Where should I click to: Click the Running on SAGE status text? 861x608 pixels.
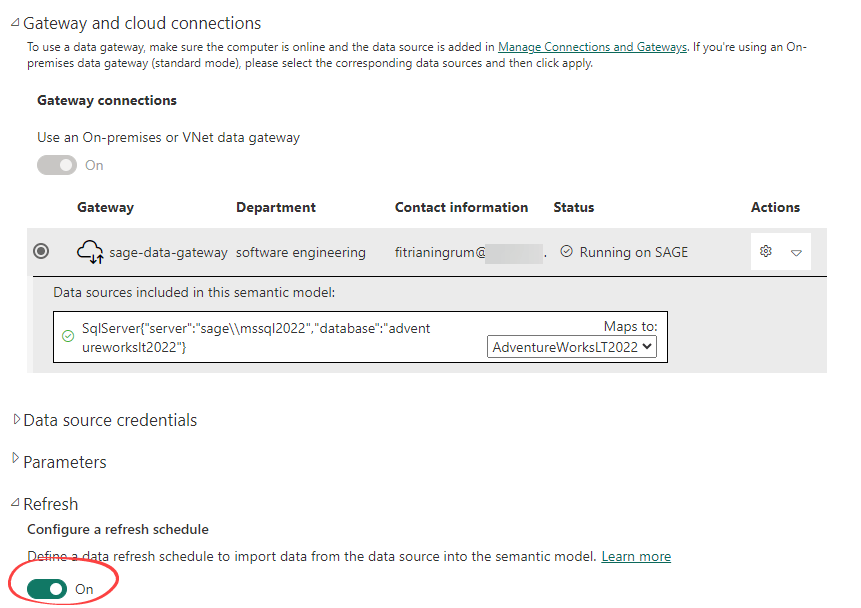pos(634,253)
